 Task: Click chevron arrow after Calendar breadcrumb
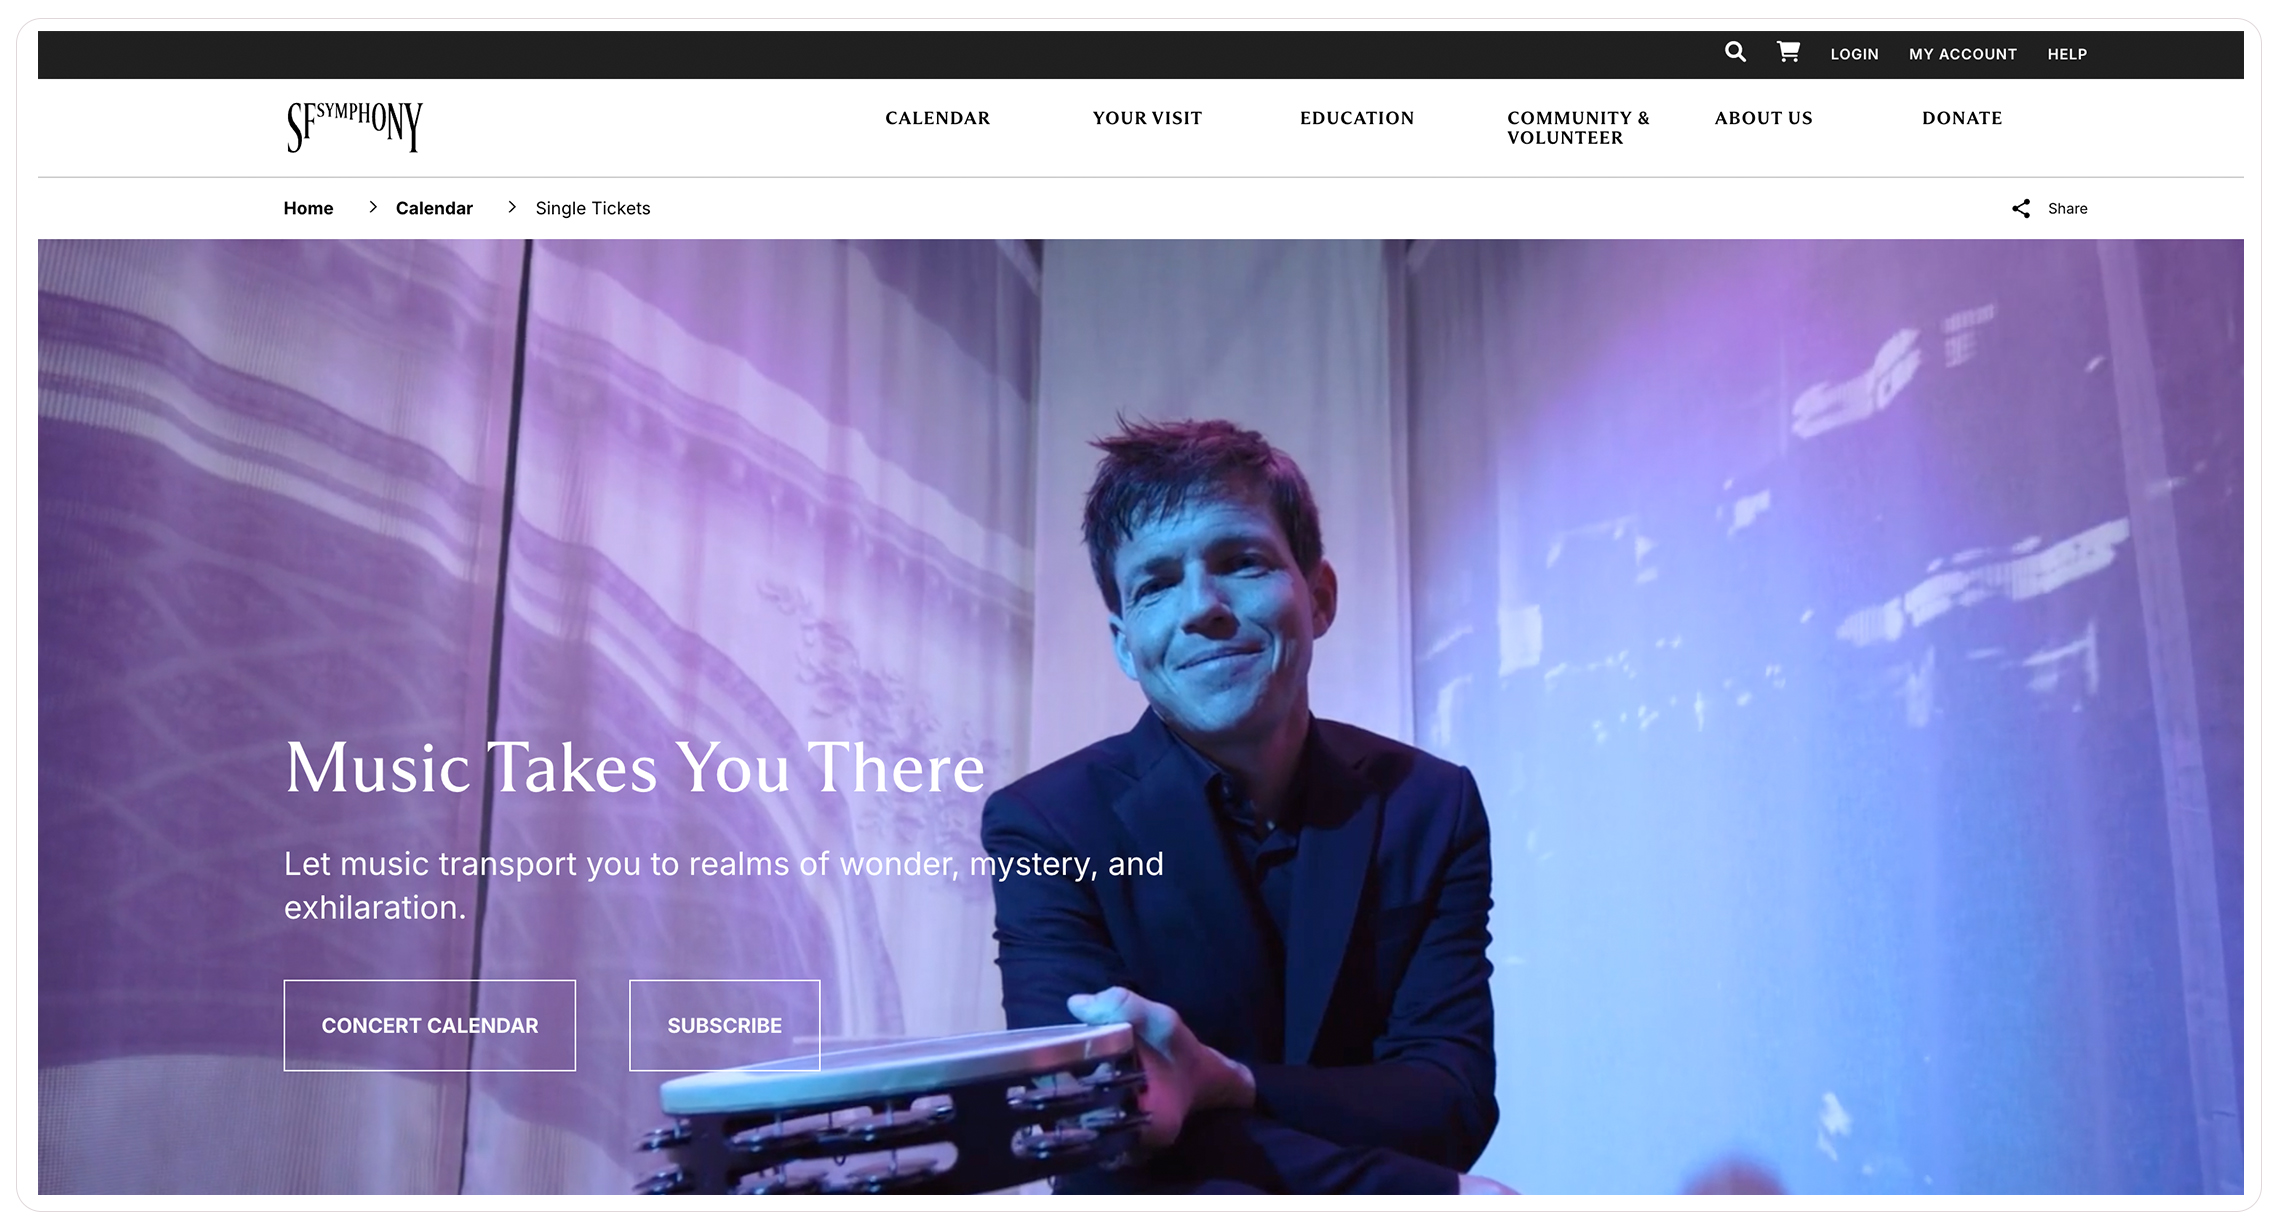coord(511,207)
